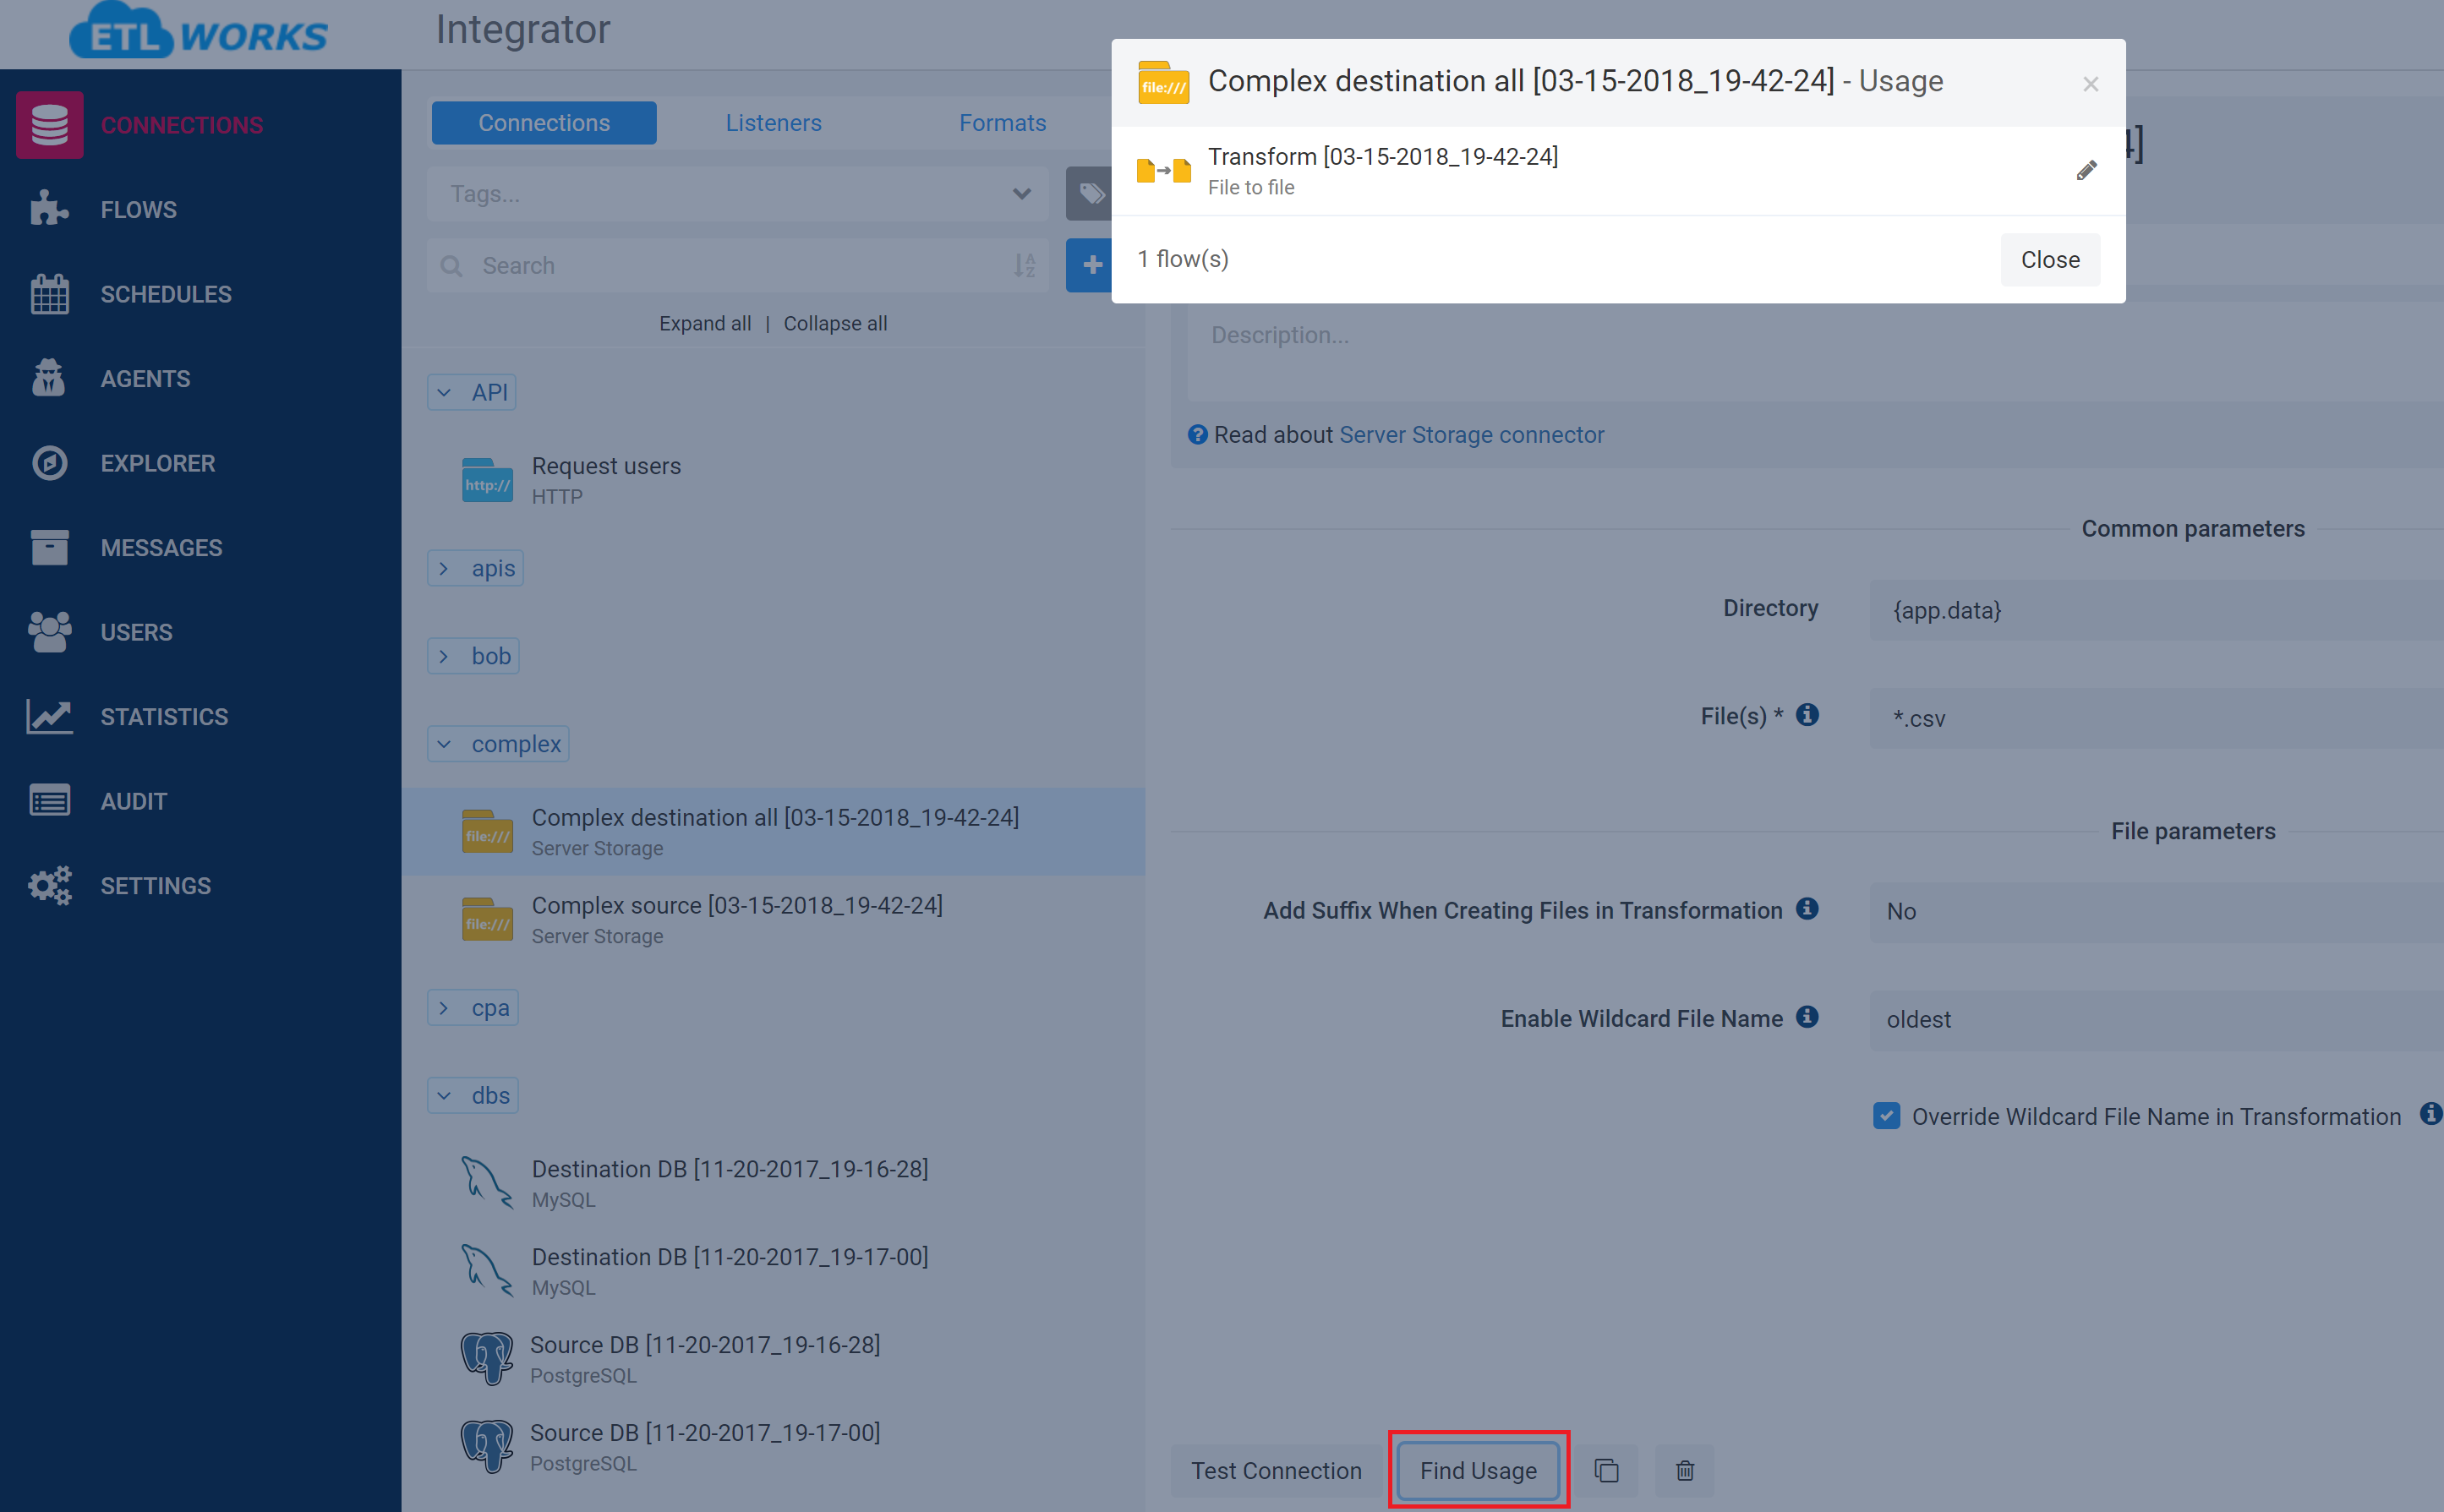
Task: Click the ETL Works logo
Action: [198, 32]
